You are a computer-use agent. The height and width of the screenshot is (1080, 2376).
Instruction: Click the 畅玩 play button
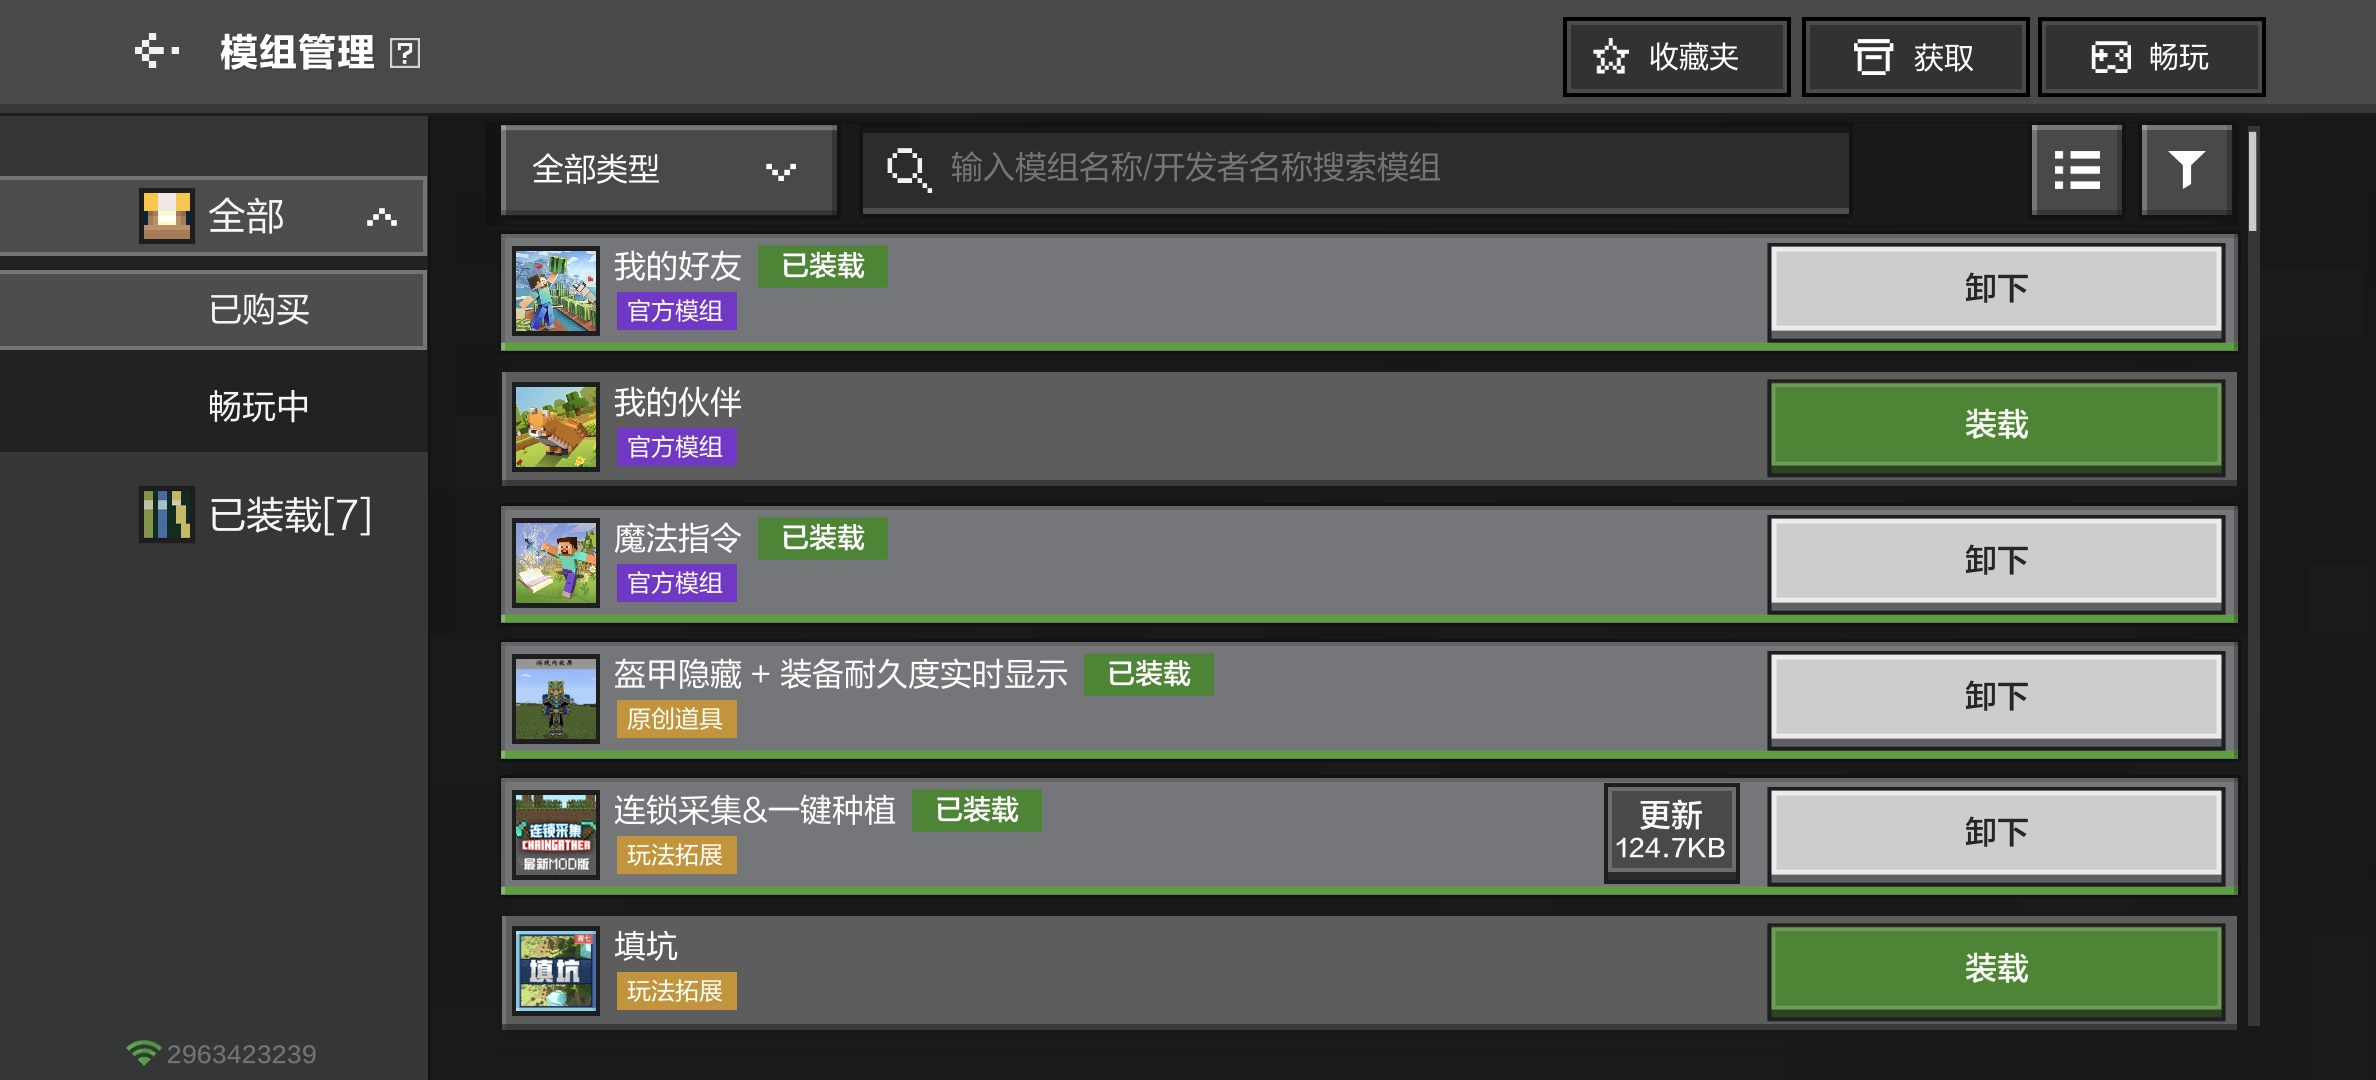click(x=2151, y=58)
